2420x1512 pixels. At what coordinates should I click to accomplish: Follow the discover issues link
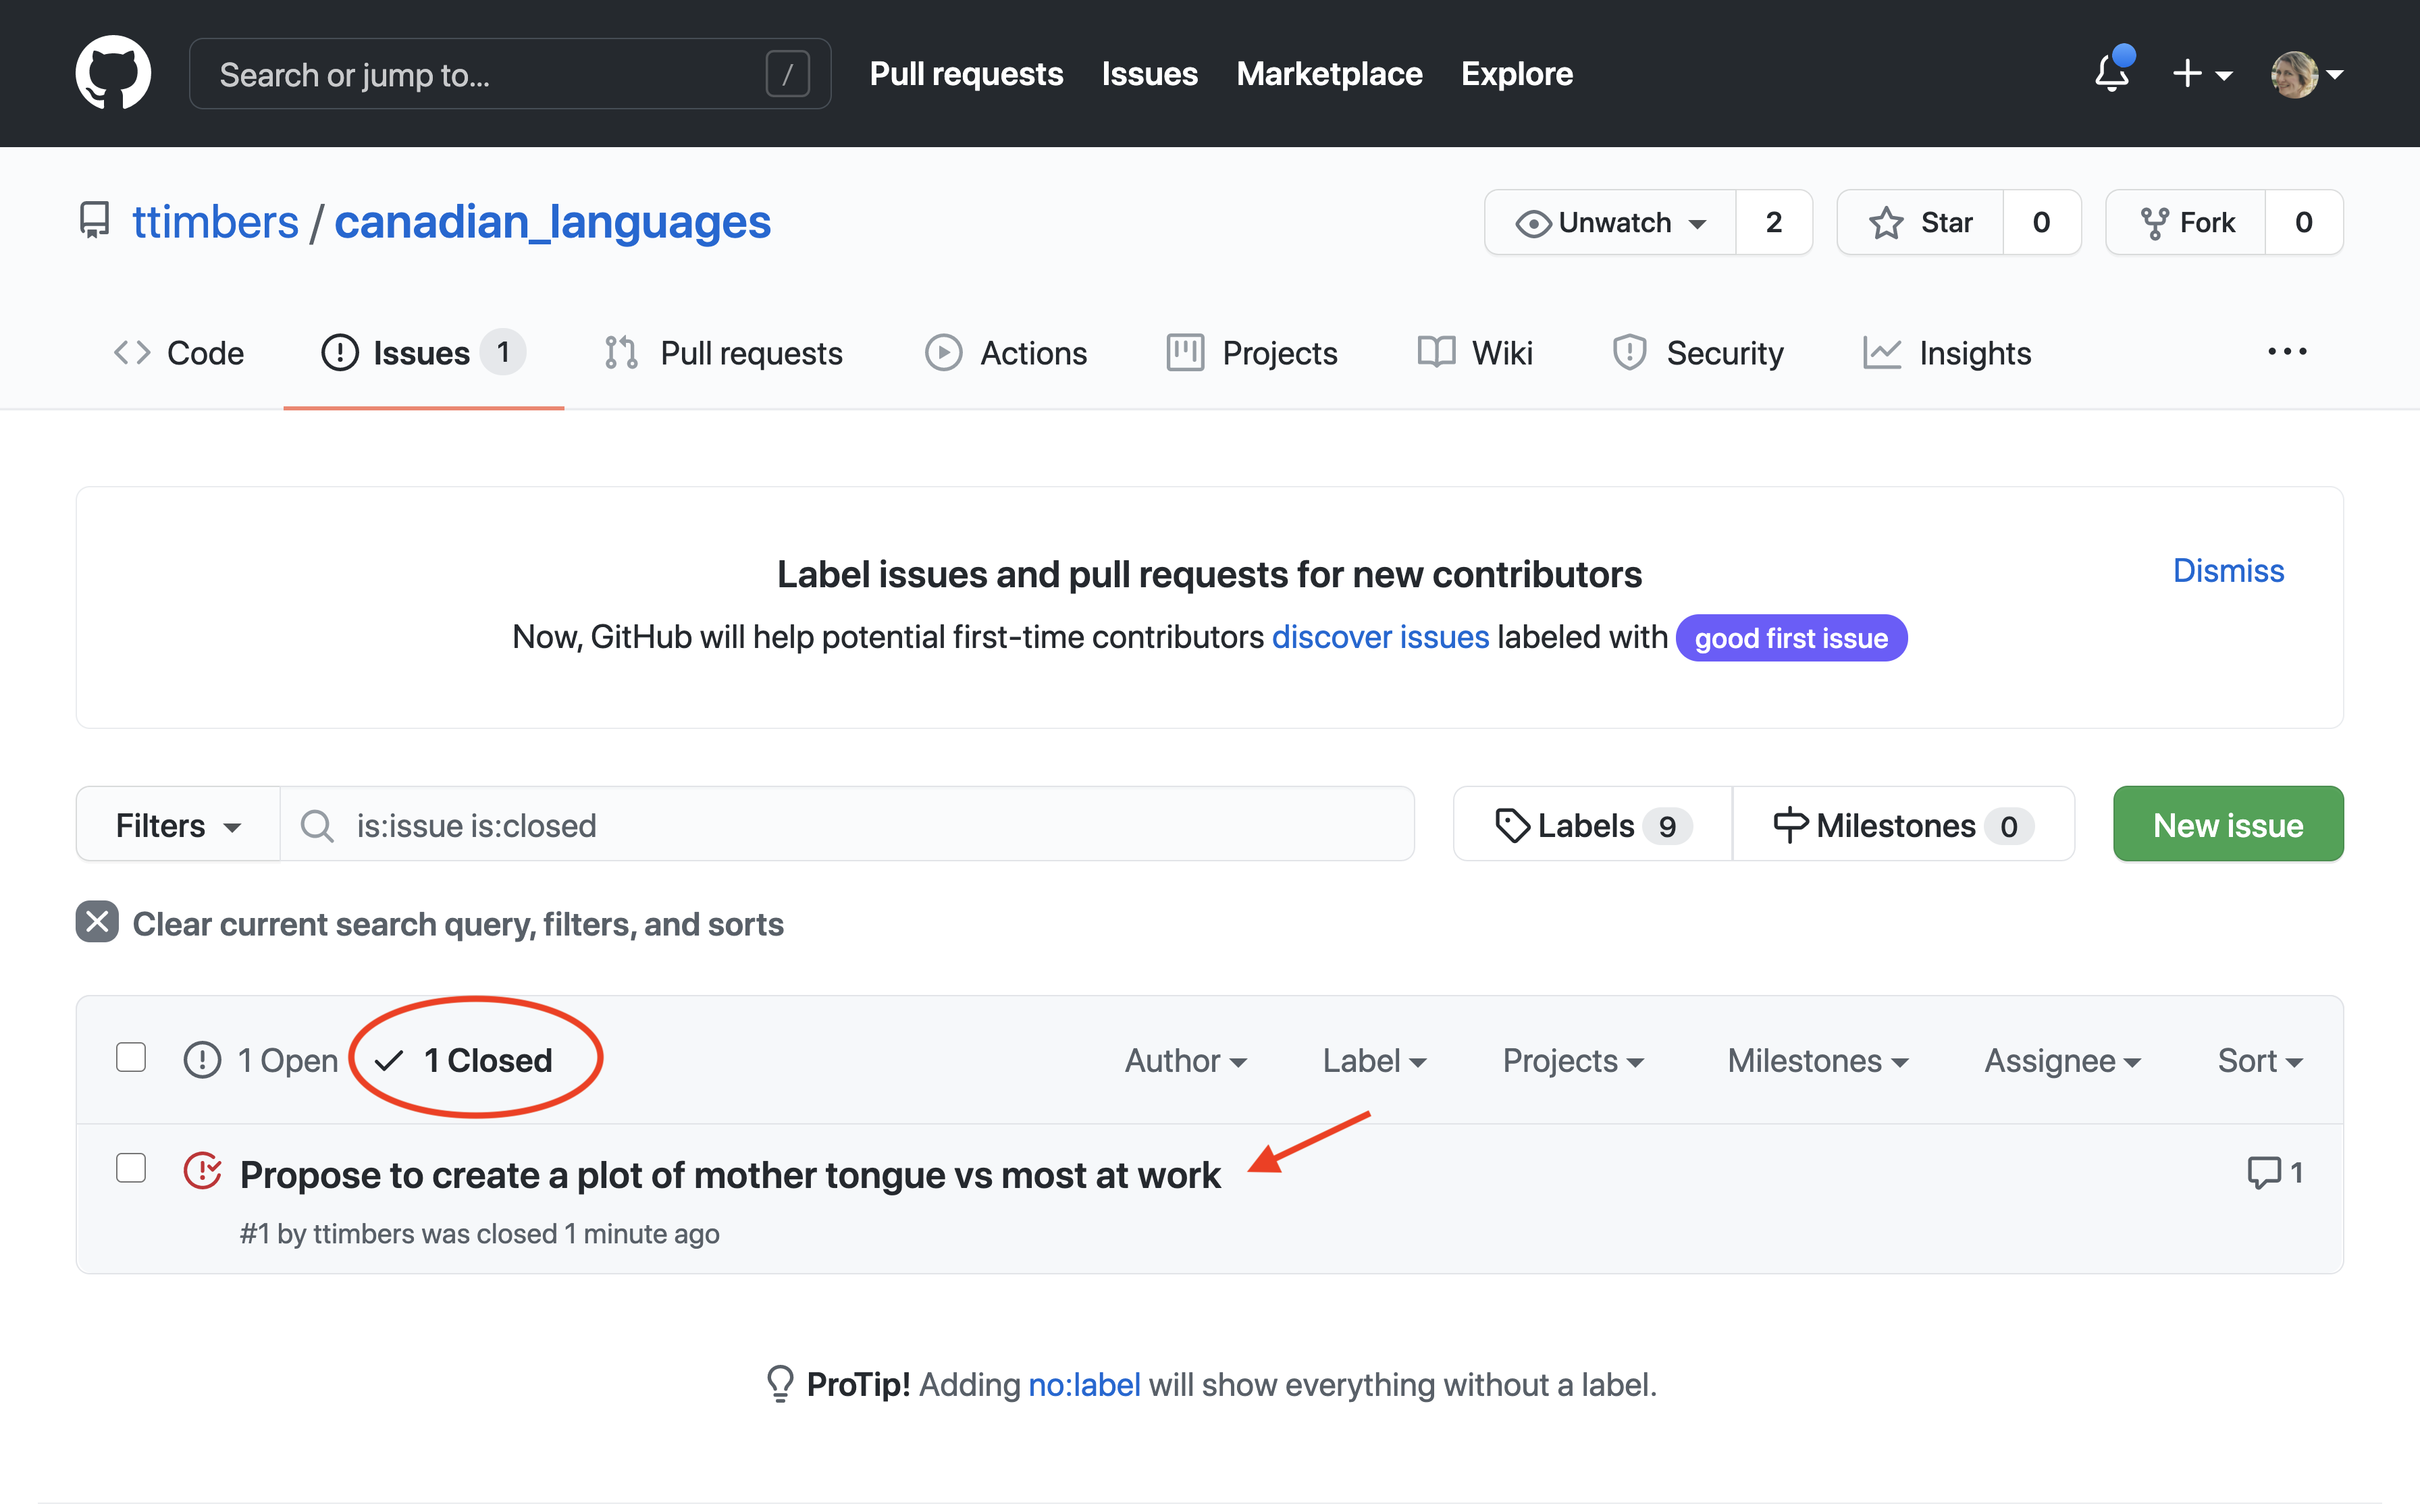(x=1380, y=637)
